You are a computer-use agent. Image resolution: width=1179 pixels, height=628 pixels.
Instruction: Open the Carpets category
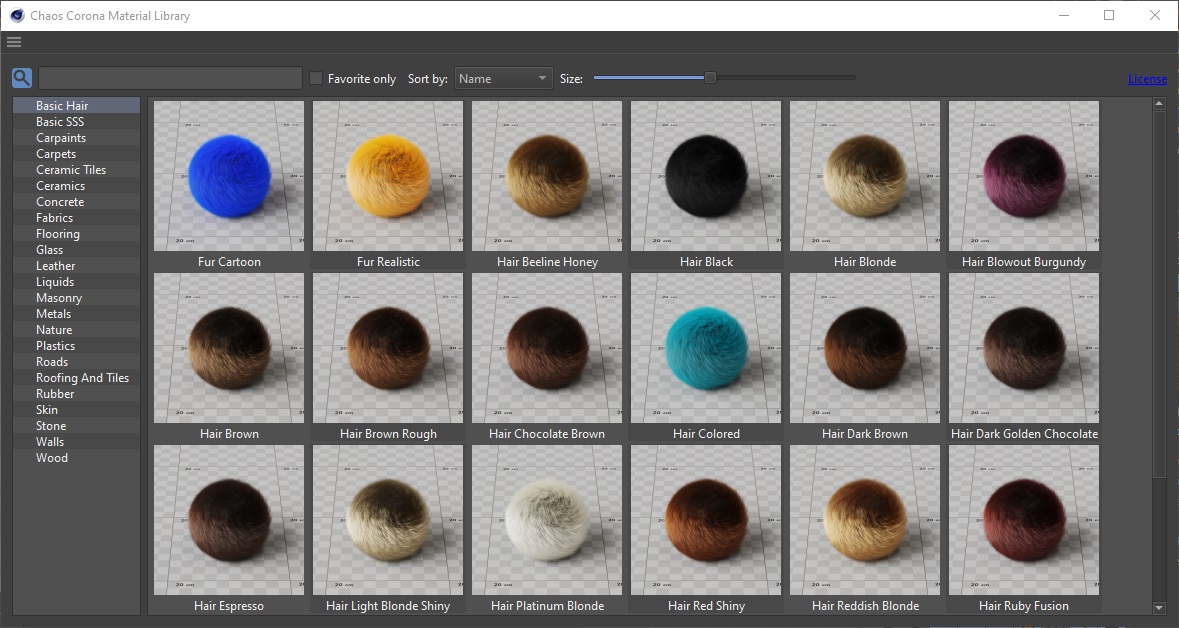[x=76, y=153]
